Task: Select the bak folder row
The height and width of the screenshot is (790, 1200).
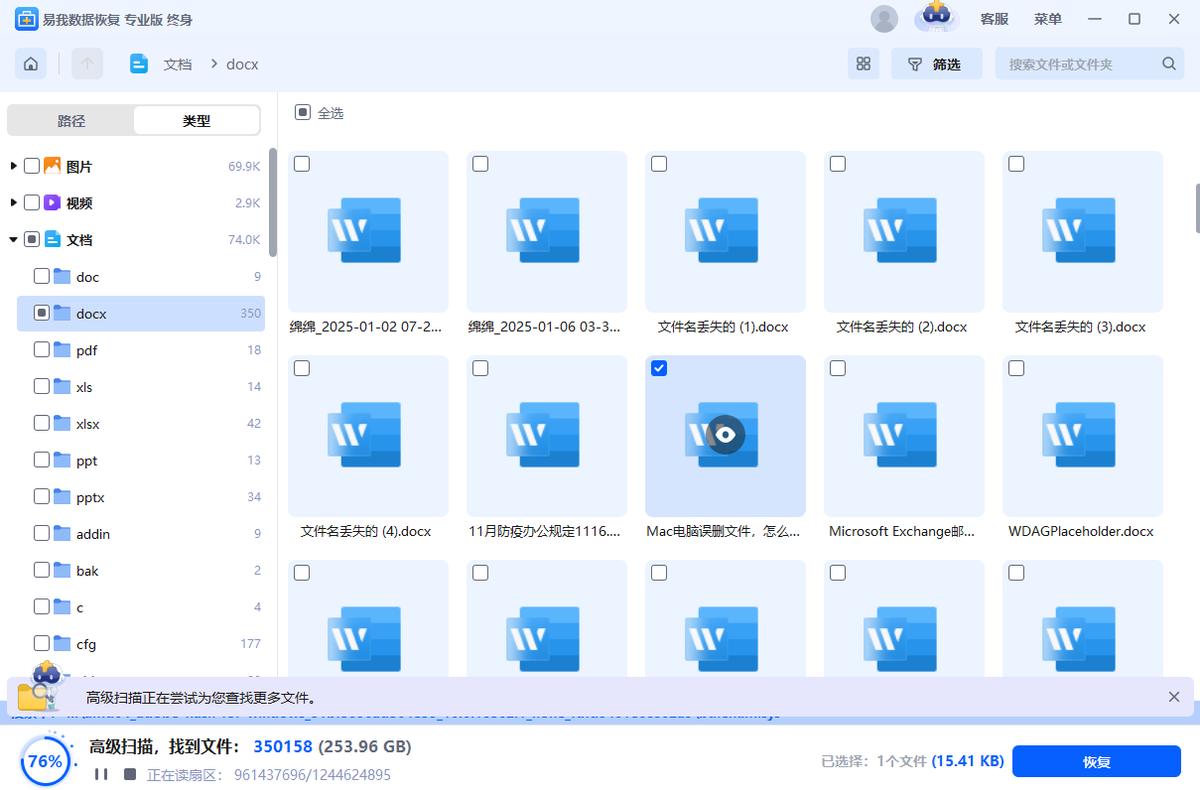Action: [141, 570]
